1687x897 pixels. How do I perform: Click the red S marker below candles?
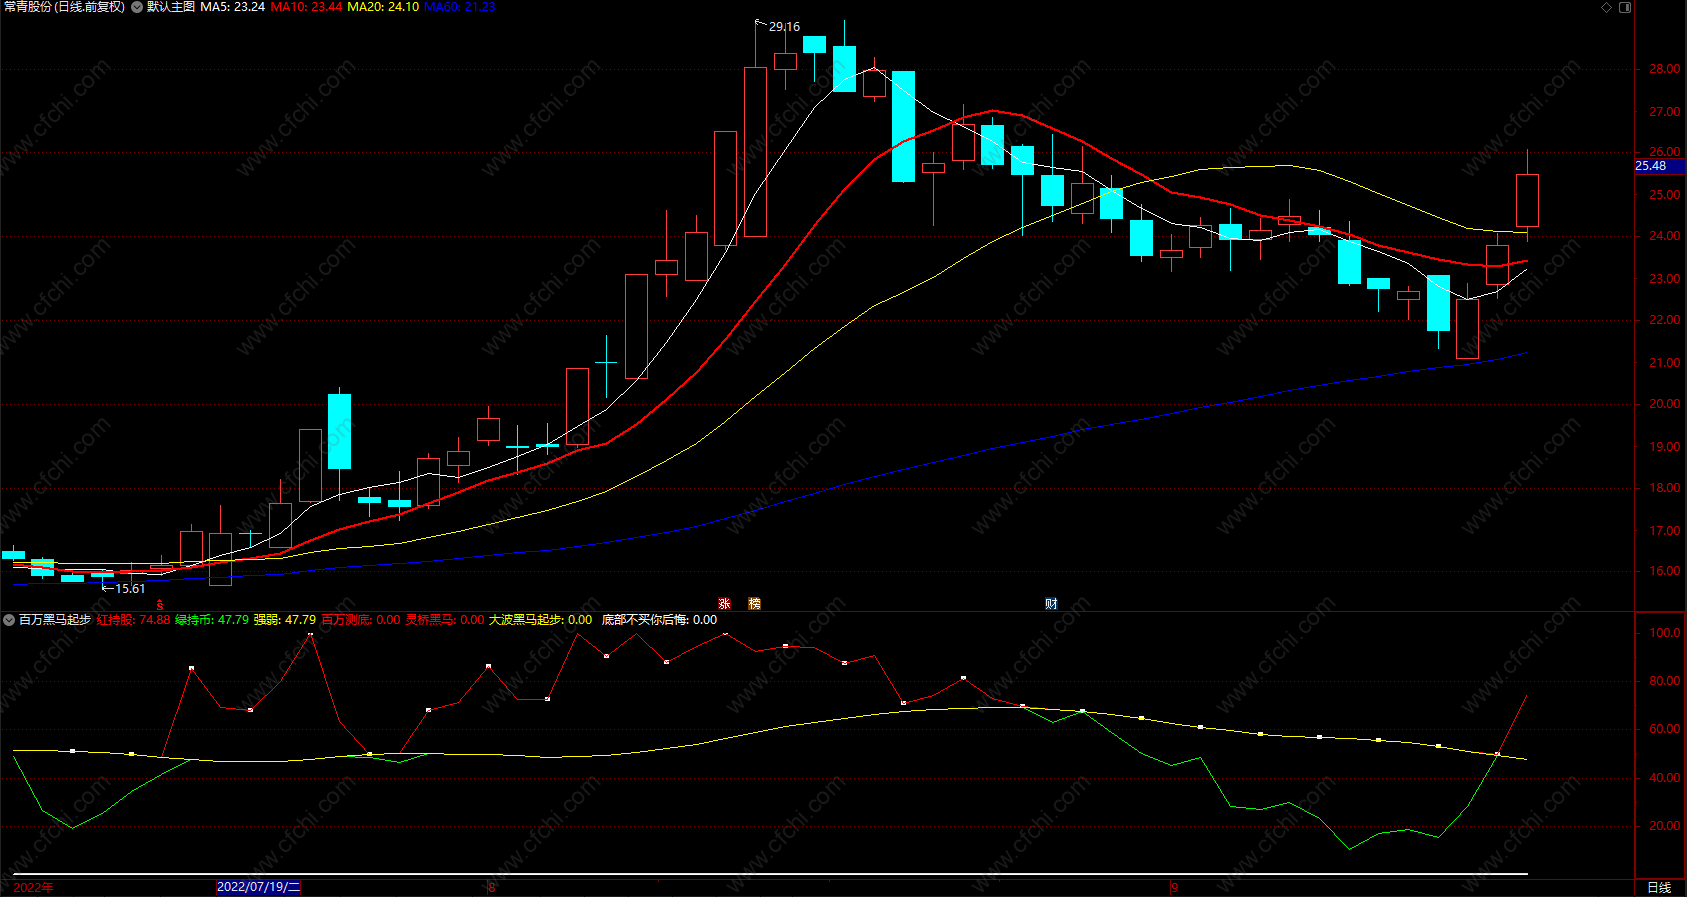click(x=160, y=605)
